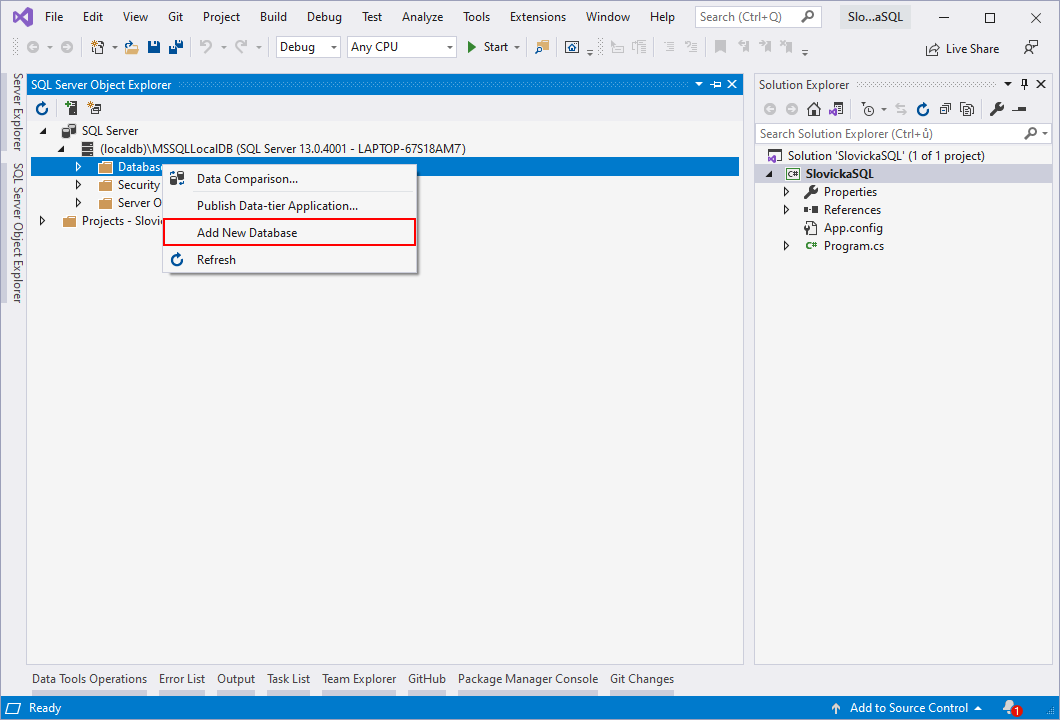Open the Start button dropdown arrow
1060x720 pixels.
coord(517,47)
